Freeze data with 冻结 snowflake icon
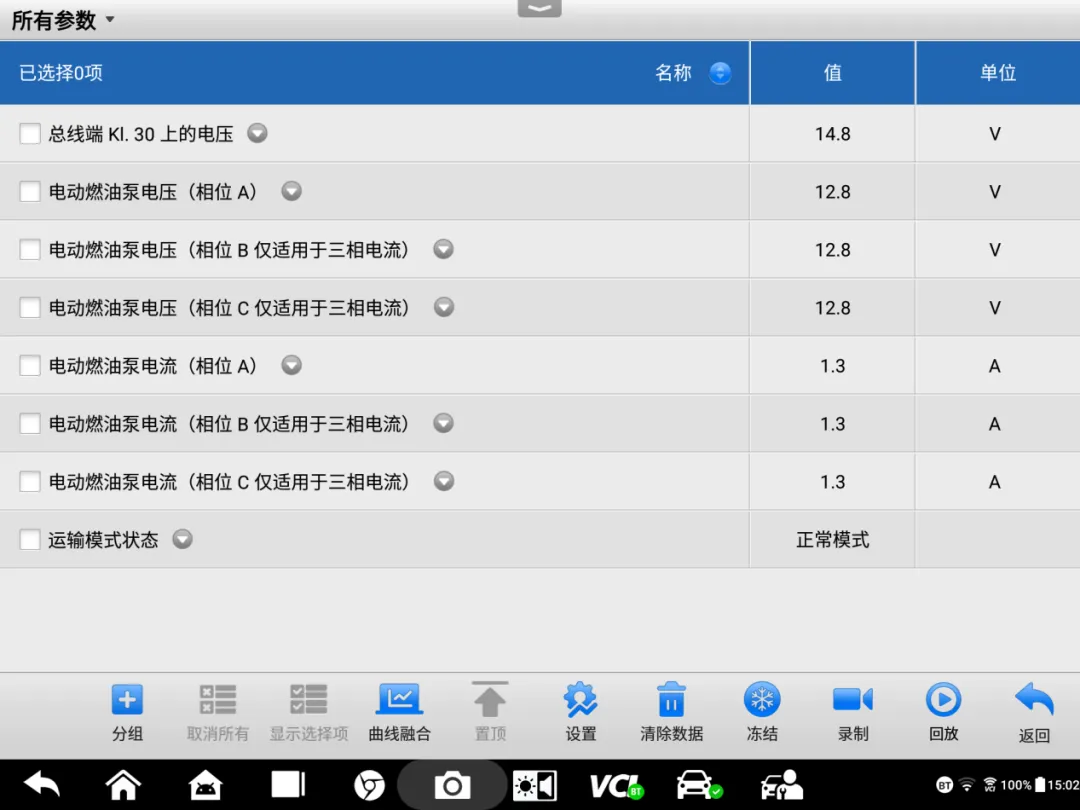 pyautogui.click(x=762, y=701)
